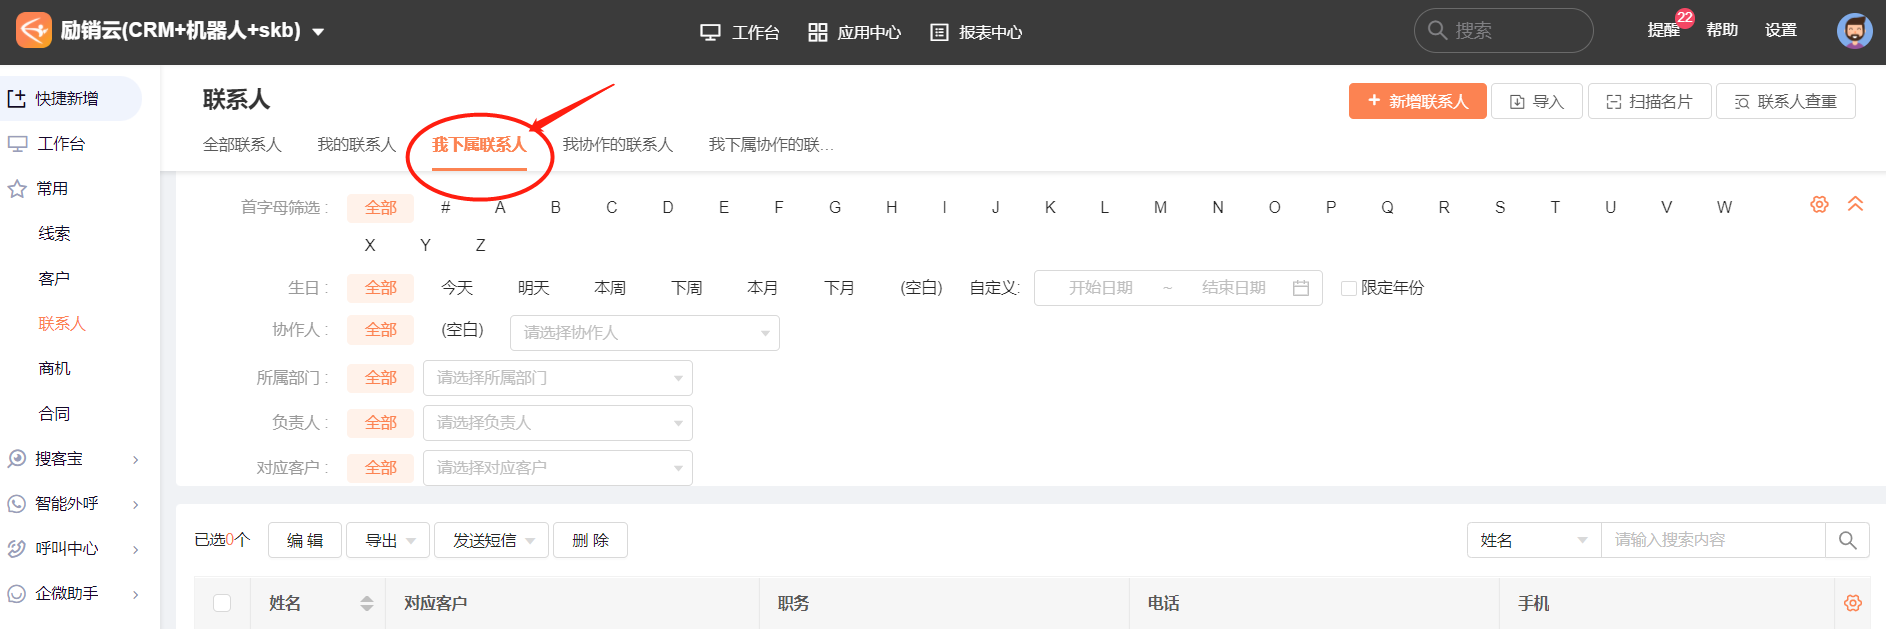This screenshot has width=1886, height=629.
Task: Click the 导入 button
Action: click(x=1537, y=101)
